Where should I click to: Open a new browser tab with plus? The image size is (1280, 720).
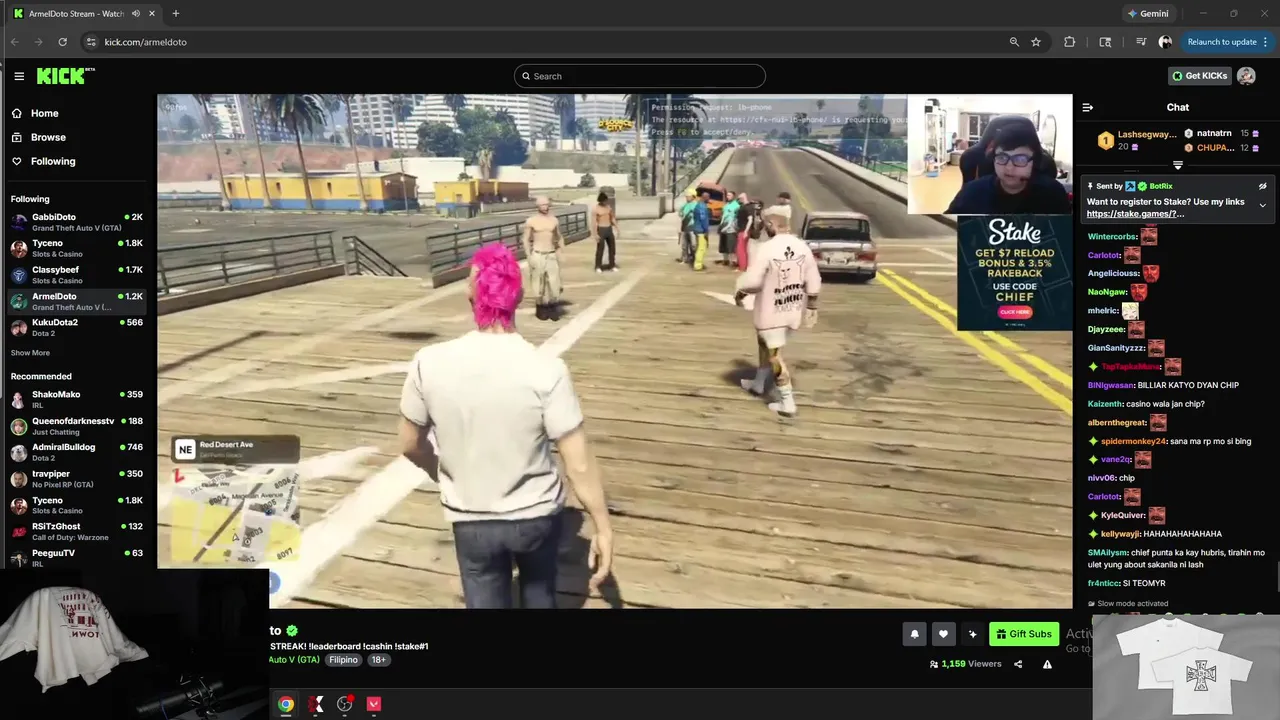point(176,13)
